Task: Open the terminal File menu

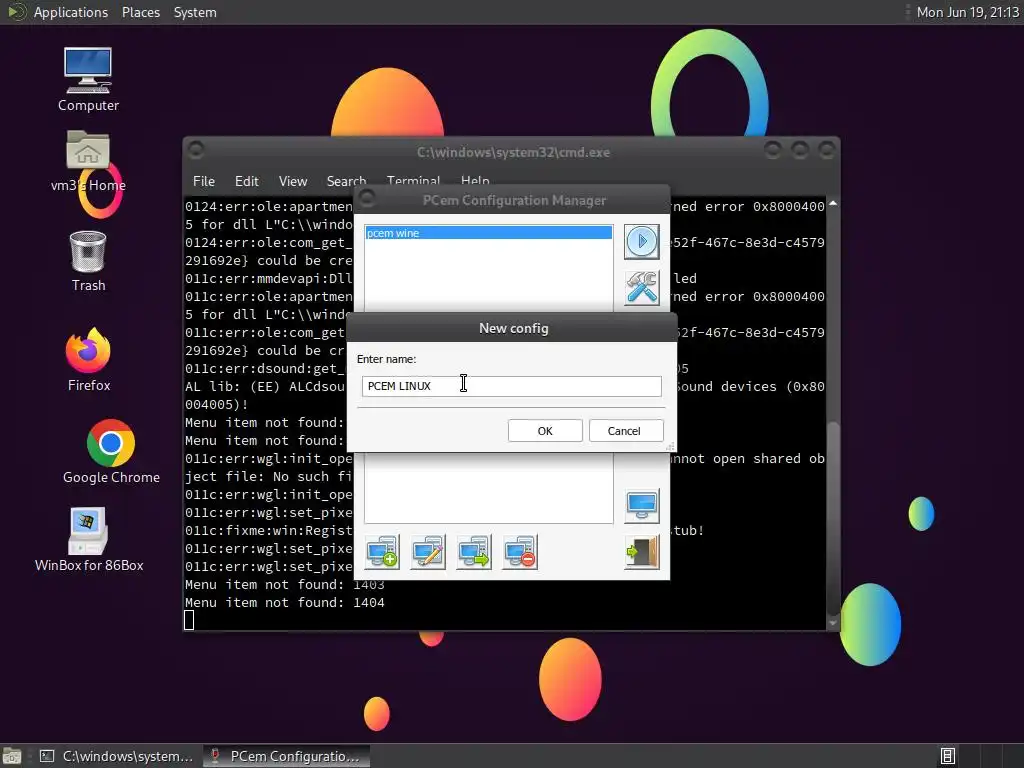Action: click(x=204, y=181)
